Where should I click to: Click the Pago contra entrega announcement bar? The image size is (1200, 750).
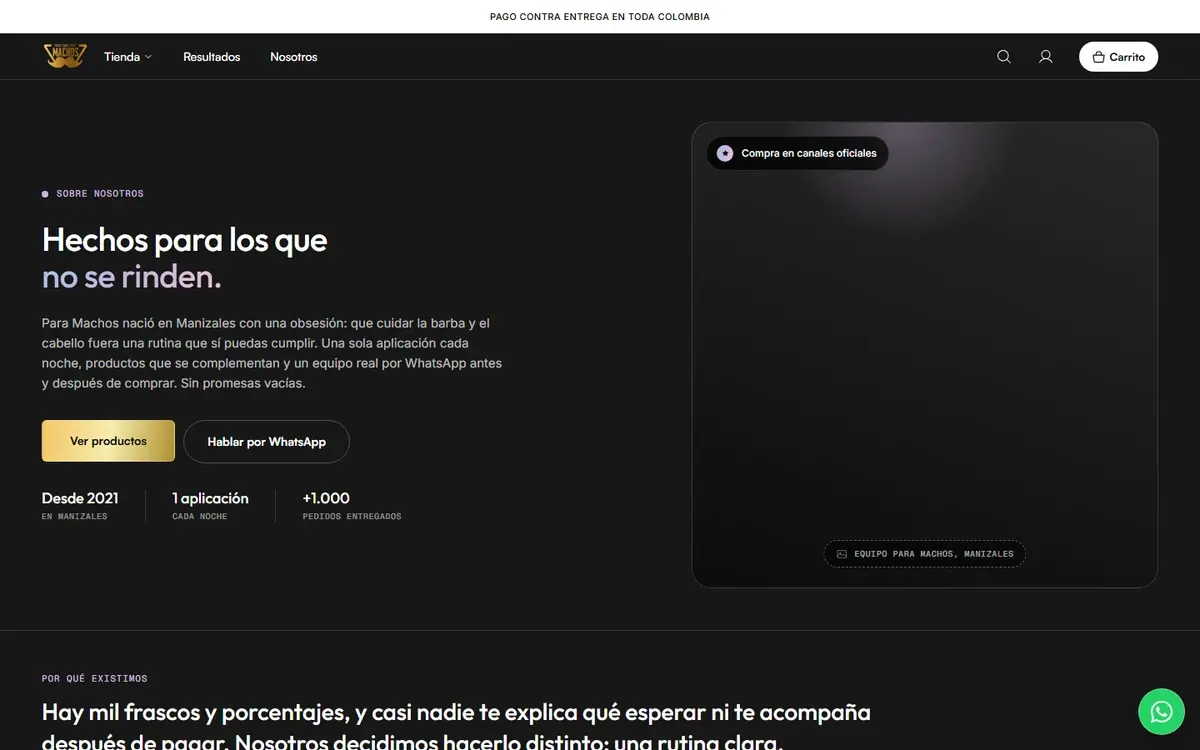click(x=600, y=17)
